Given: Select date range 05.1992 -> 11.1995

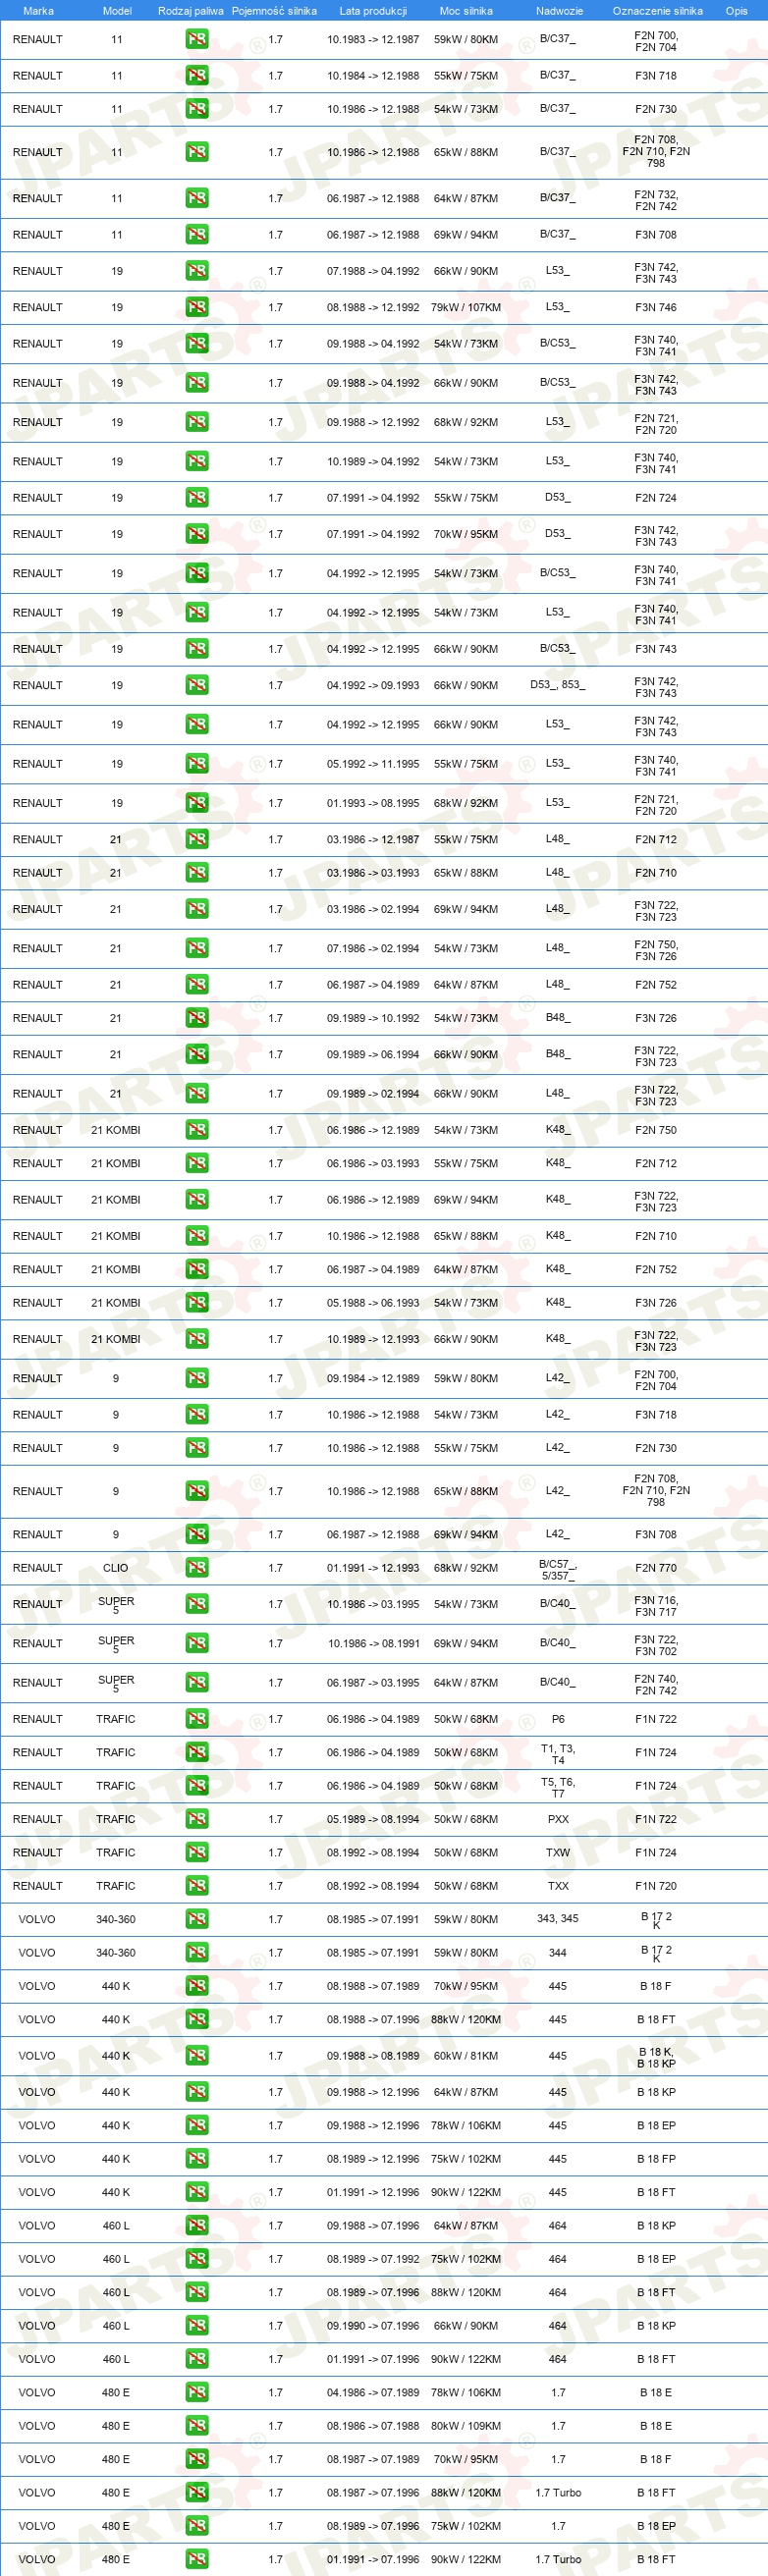Looking at the screenshot, I should click(373, 763).
